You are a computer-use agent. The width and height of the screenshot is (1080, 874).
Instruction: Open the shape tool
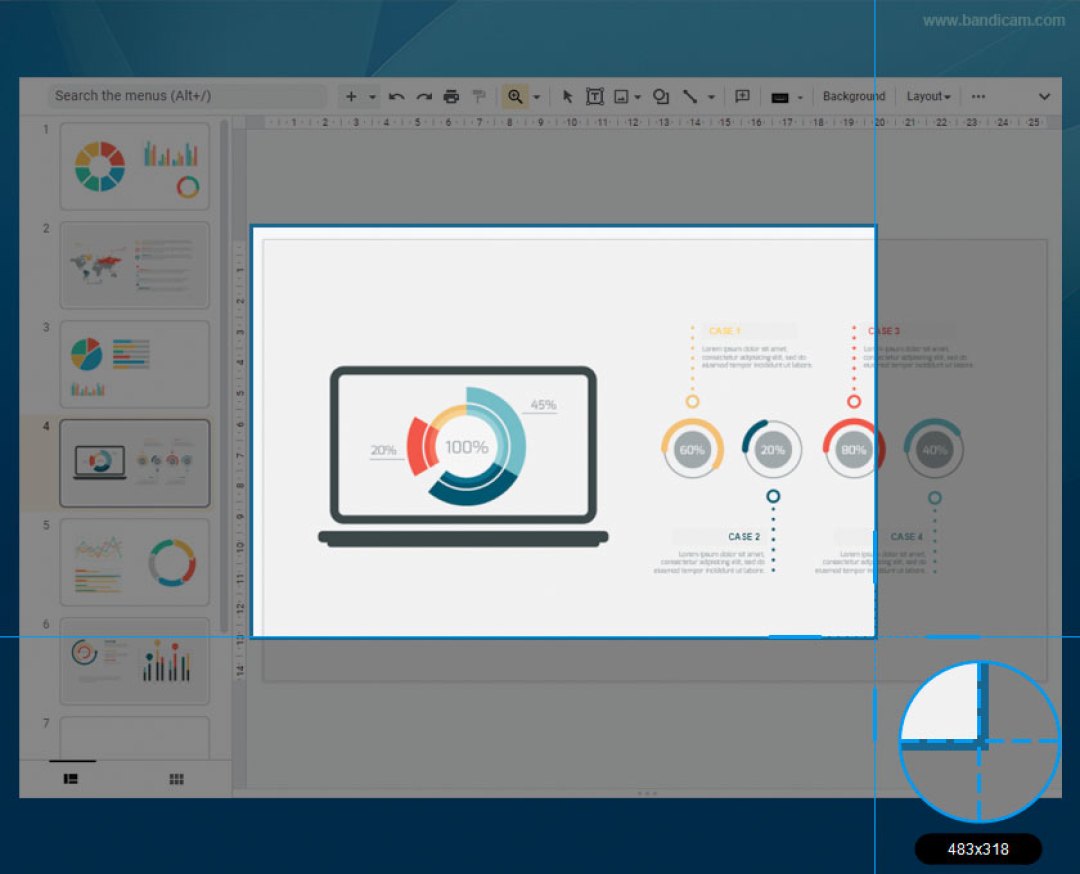661,96
